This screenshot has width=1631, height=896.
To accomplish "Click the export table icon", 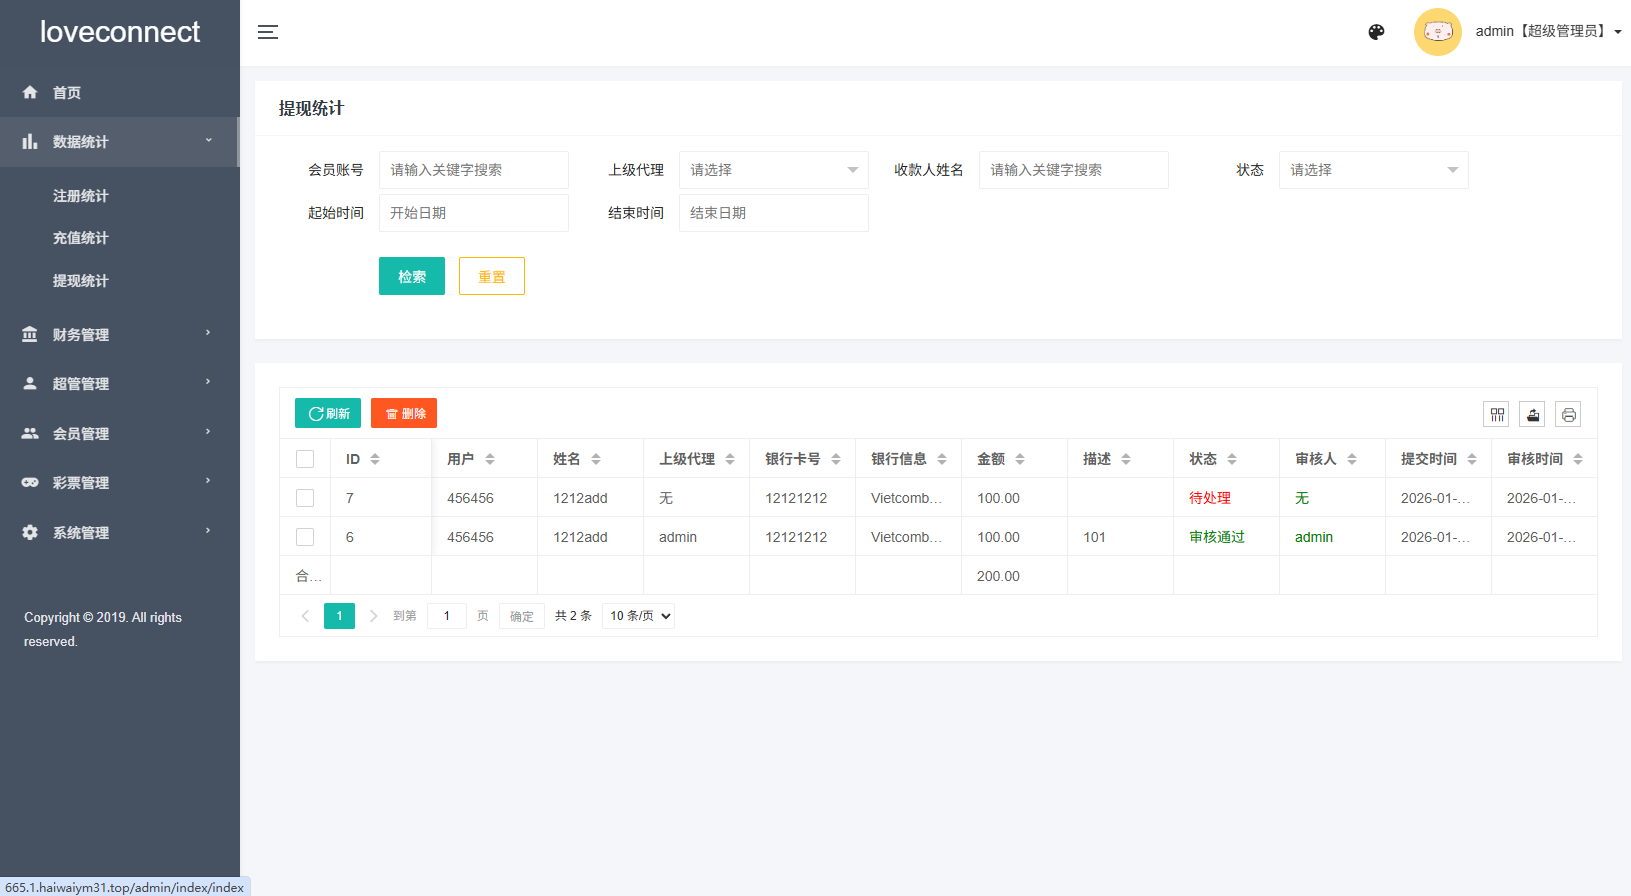I will coord(1532,414).
